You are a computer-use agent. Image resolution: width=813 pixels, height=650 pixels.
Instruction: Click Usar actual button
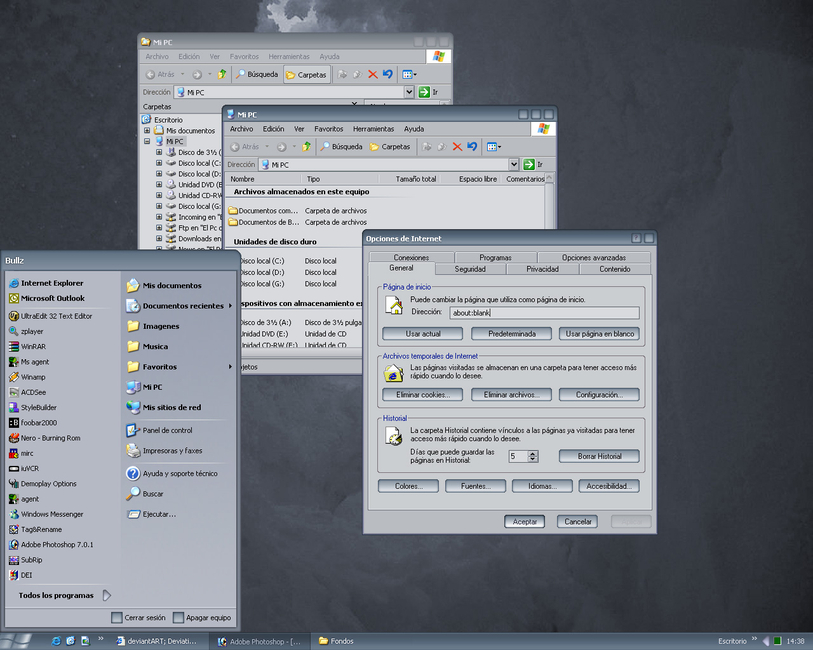[423, 334]
